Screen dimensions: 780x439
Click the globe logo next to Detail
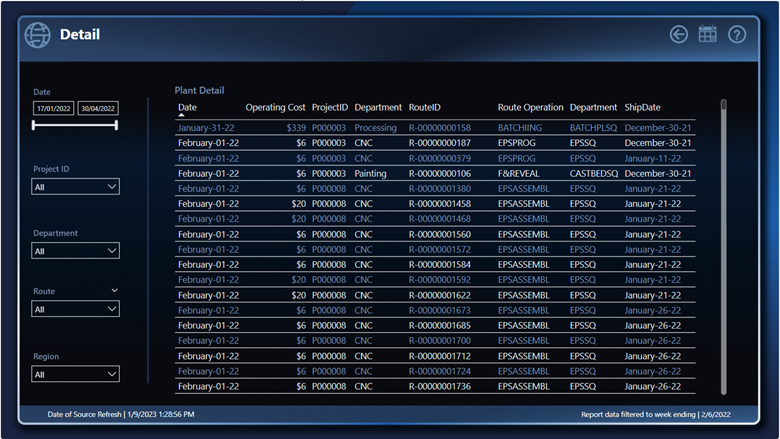(37, 35)
